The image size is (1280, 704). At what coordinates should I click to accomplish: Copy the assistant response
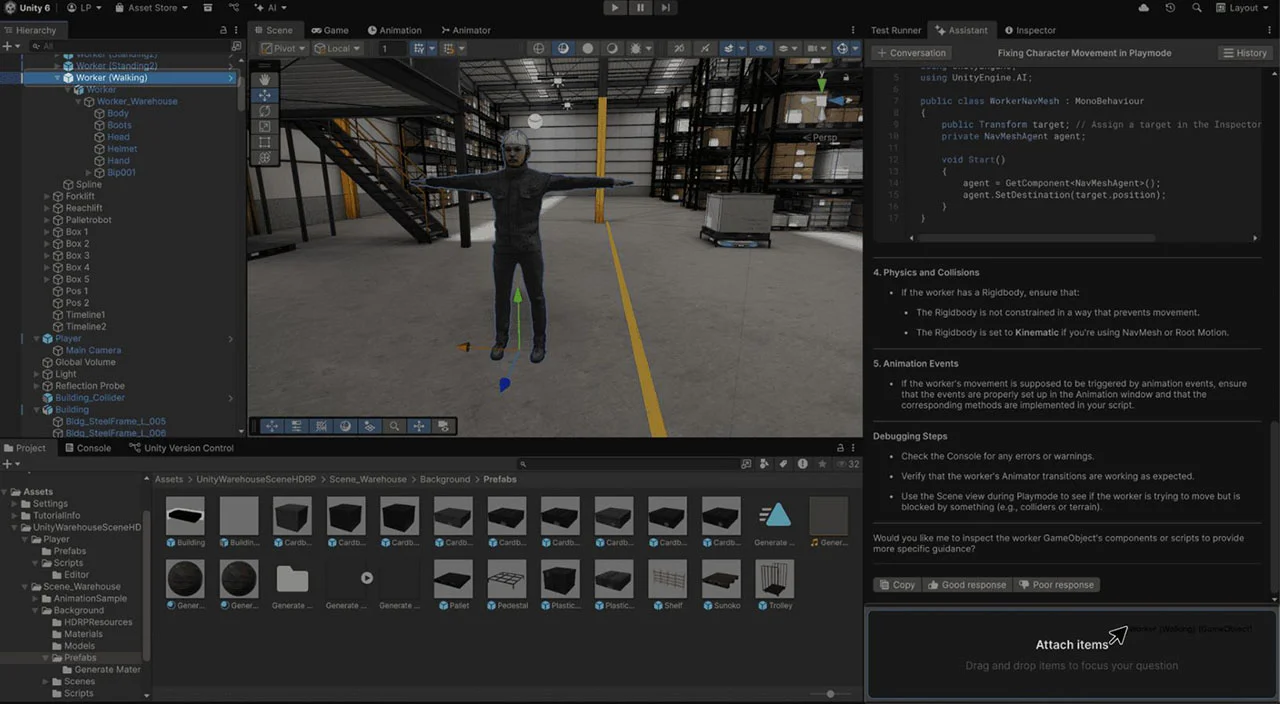896,585
